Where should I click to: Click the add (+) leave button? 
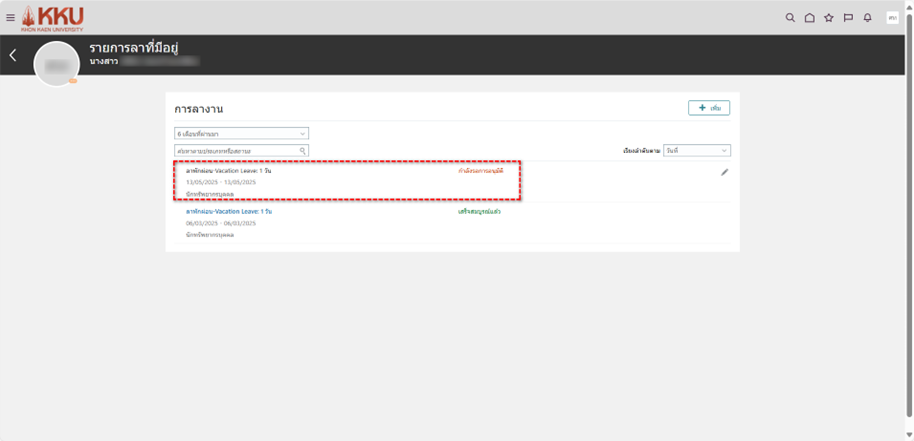click(x=708, y=107)
